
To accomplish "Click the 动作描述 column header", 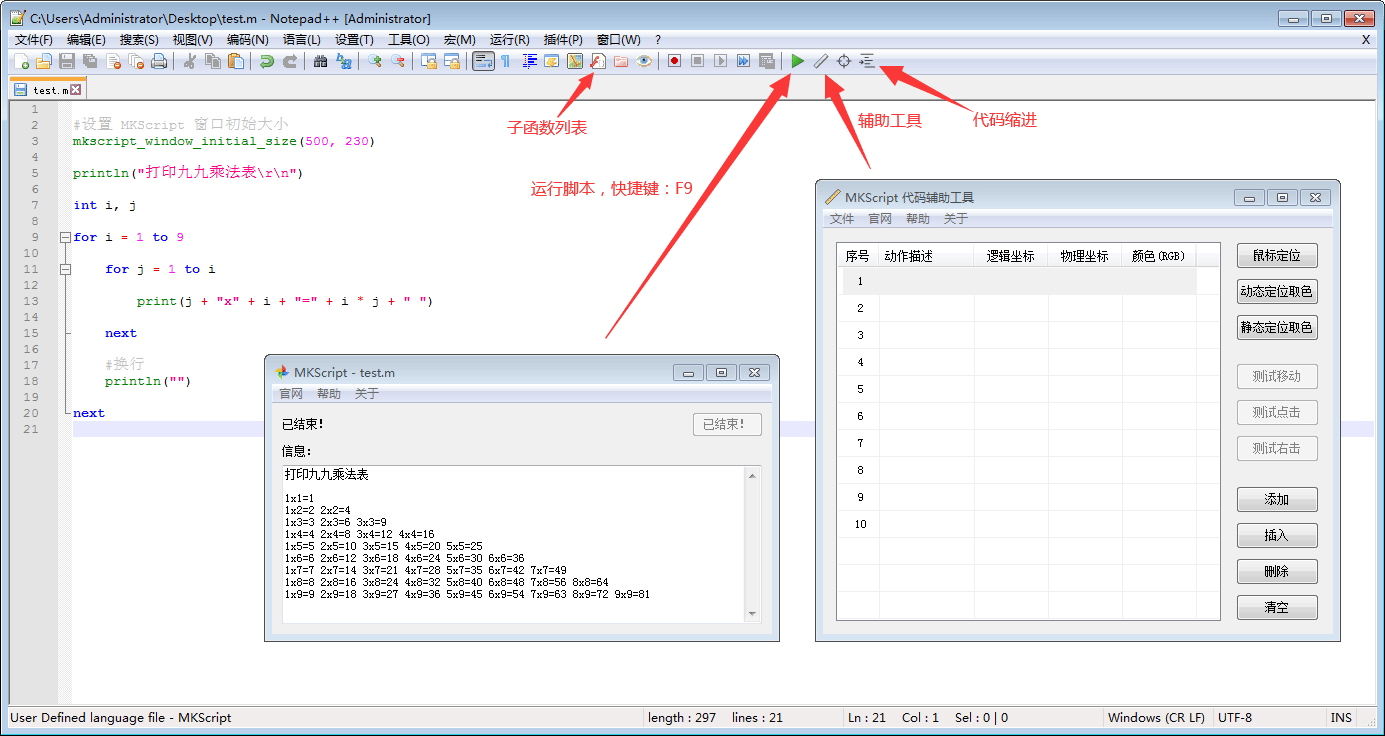I will pos(927,256).
